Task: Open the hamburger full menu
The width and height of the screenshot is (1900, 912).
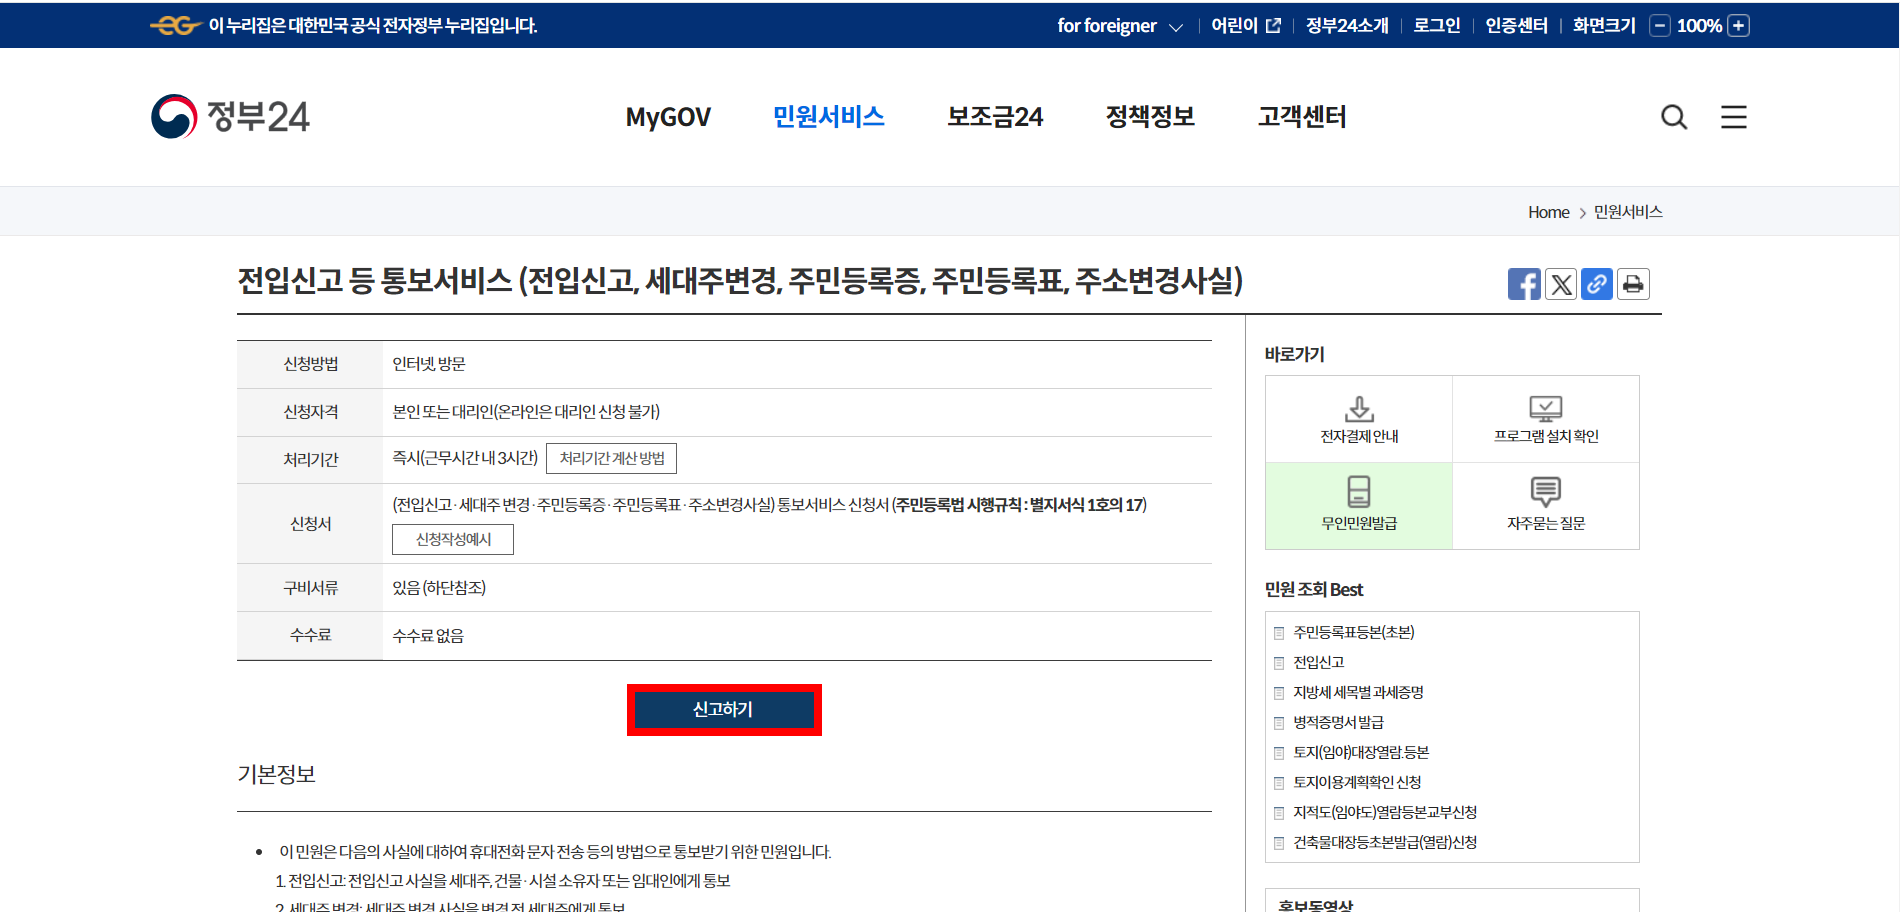Action: [x=1733, y=117]
